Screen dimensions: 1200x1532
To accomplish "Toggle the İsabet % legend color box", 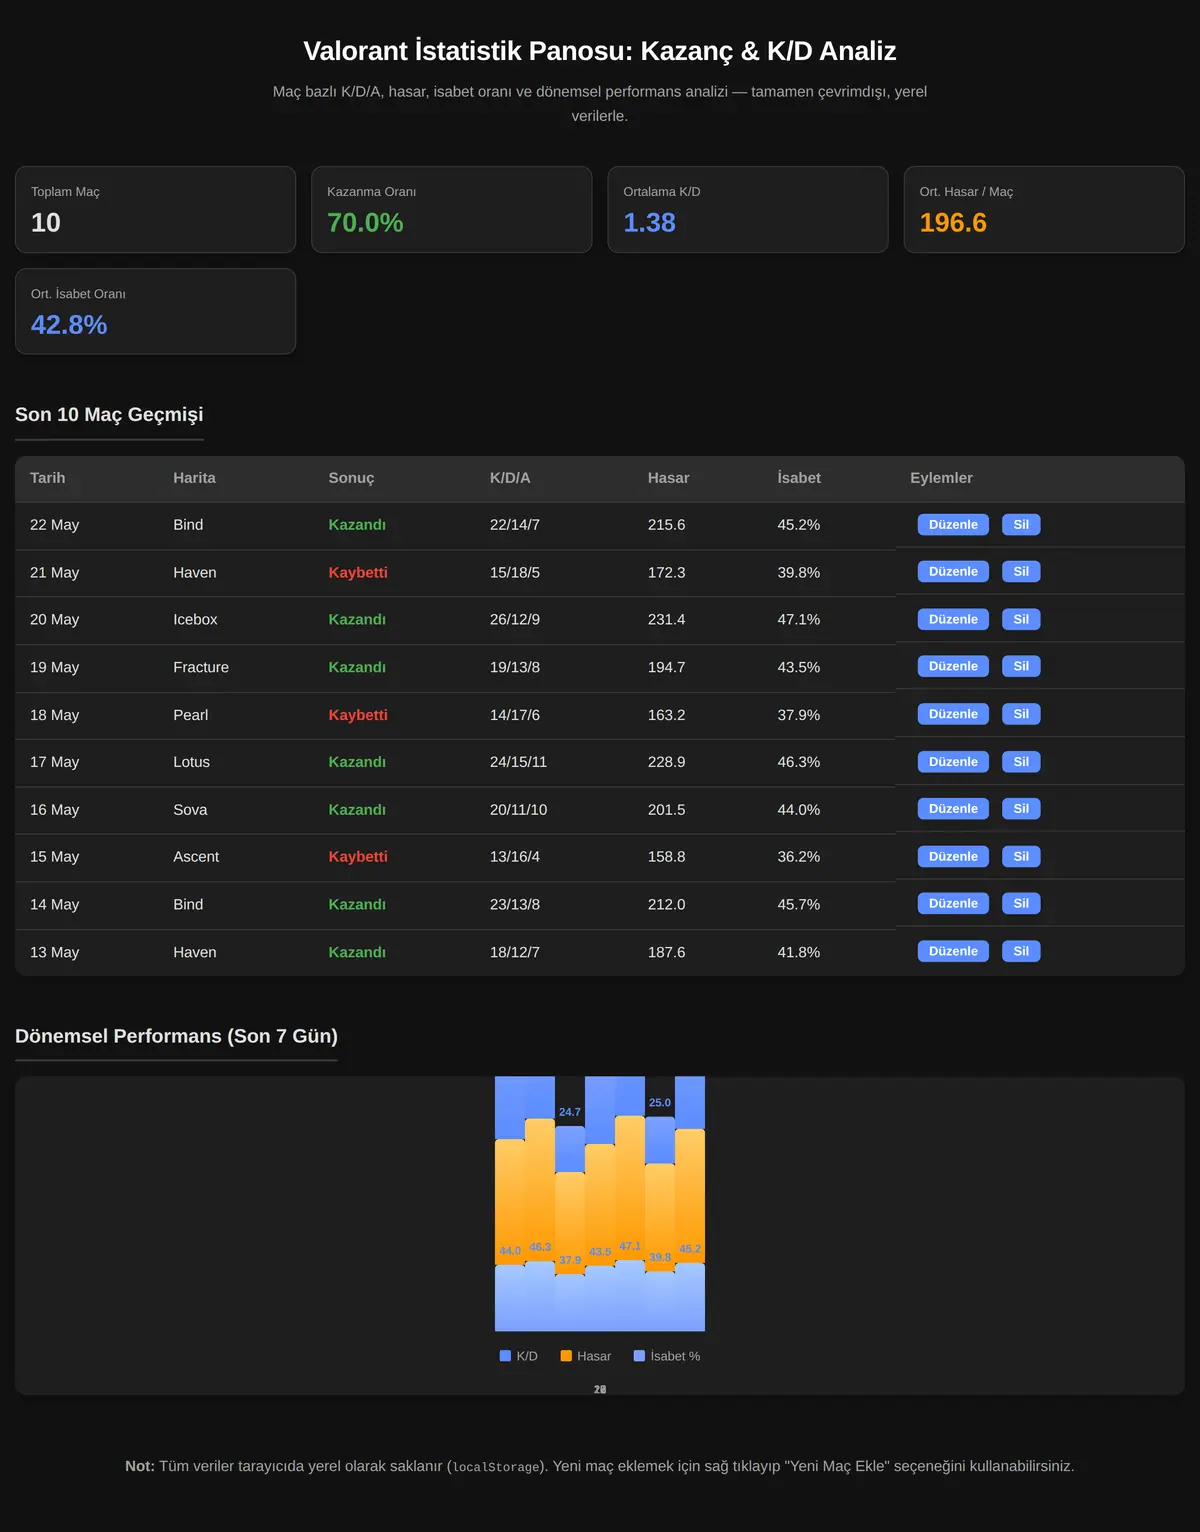I will 640,1356.
